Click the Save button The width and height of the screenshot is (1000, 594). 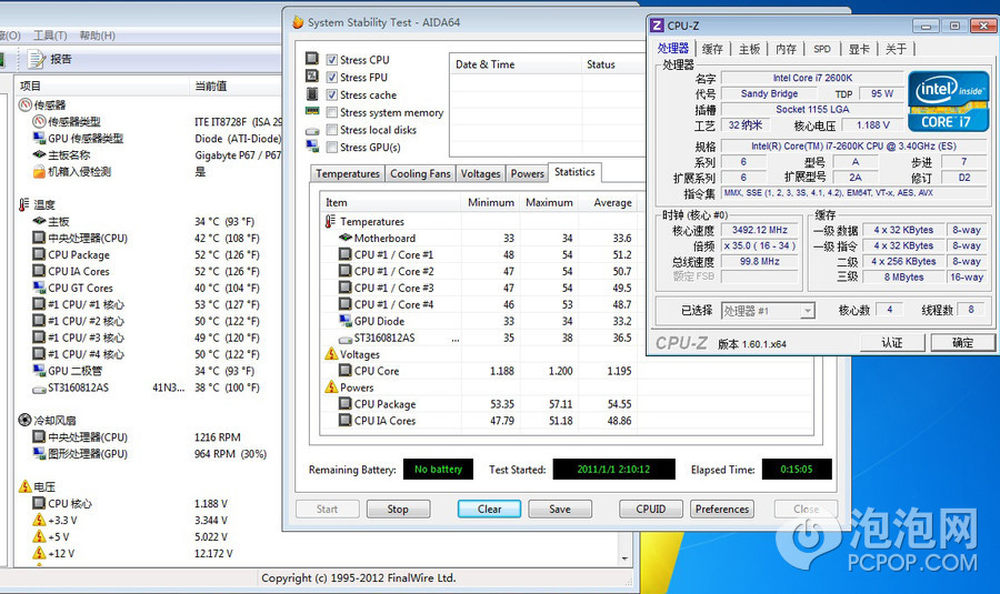click(x=560, y=509)
